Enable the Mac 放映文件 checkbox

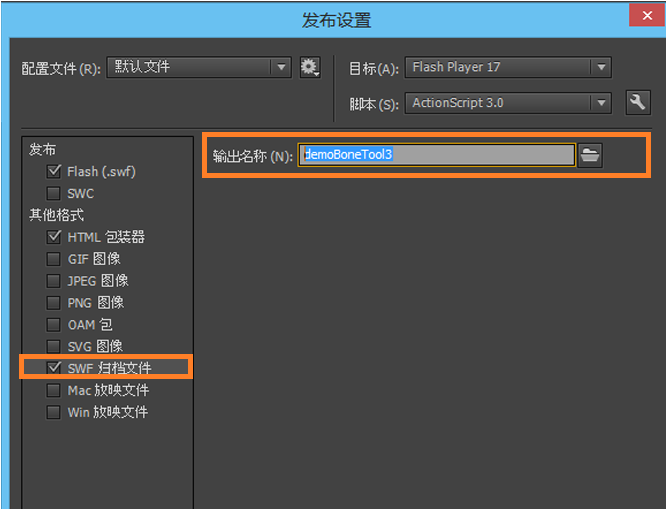[54, 390]
